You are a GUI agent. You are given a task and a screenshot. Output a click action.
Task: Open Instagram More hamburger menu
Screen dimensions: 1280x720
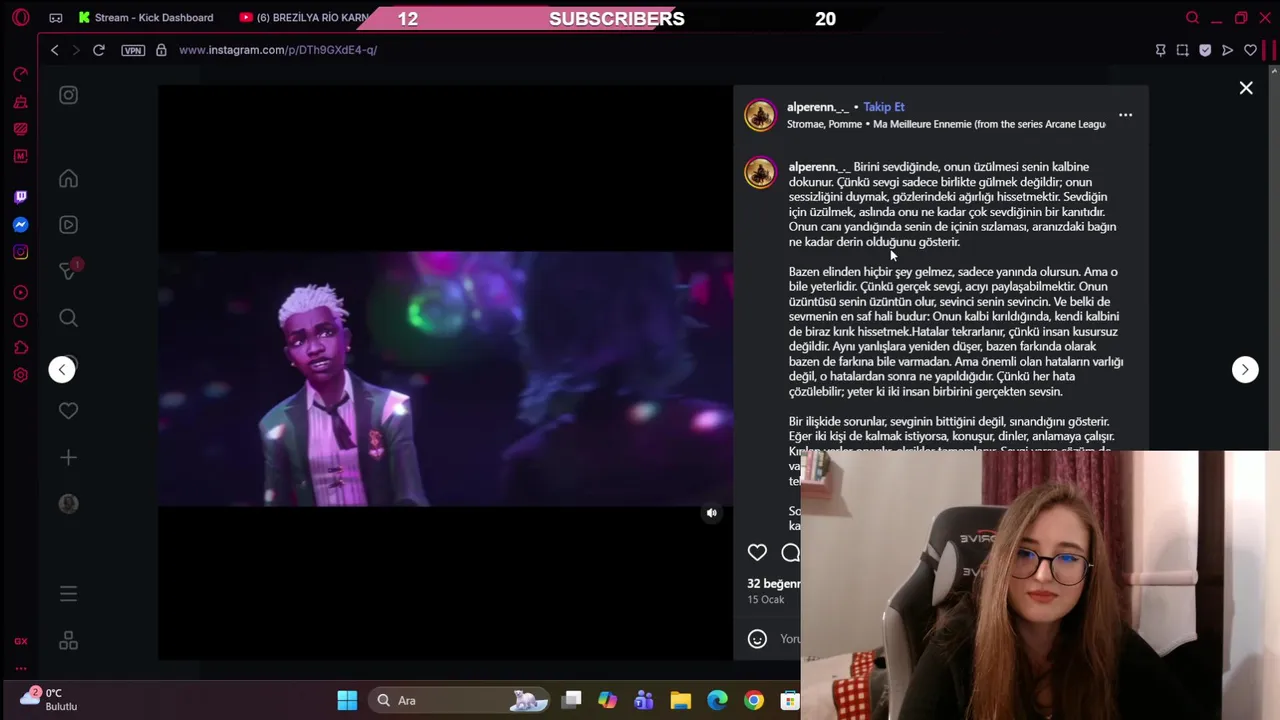point(68,594)
